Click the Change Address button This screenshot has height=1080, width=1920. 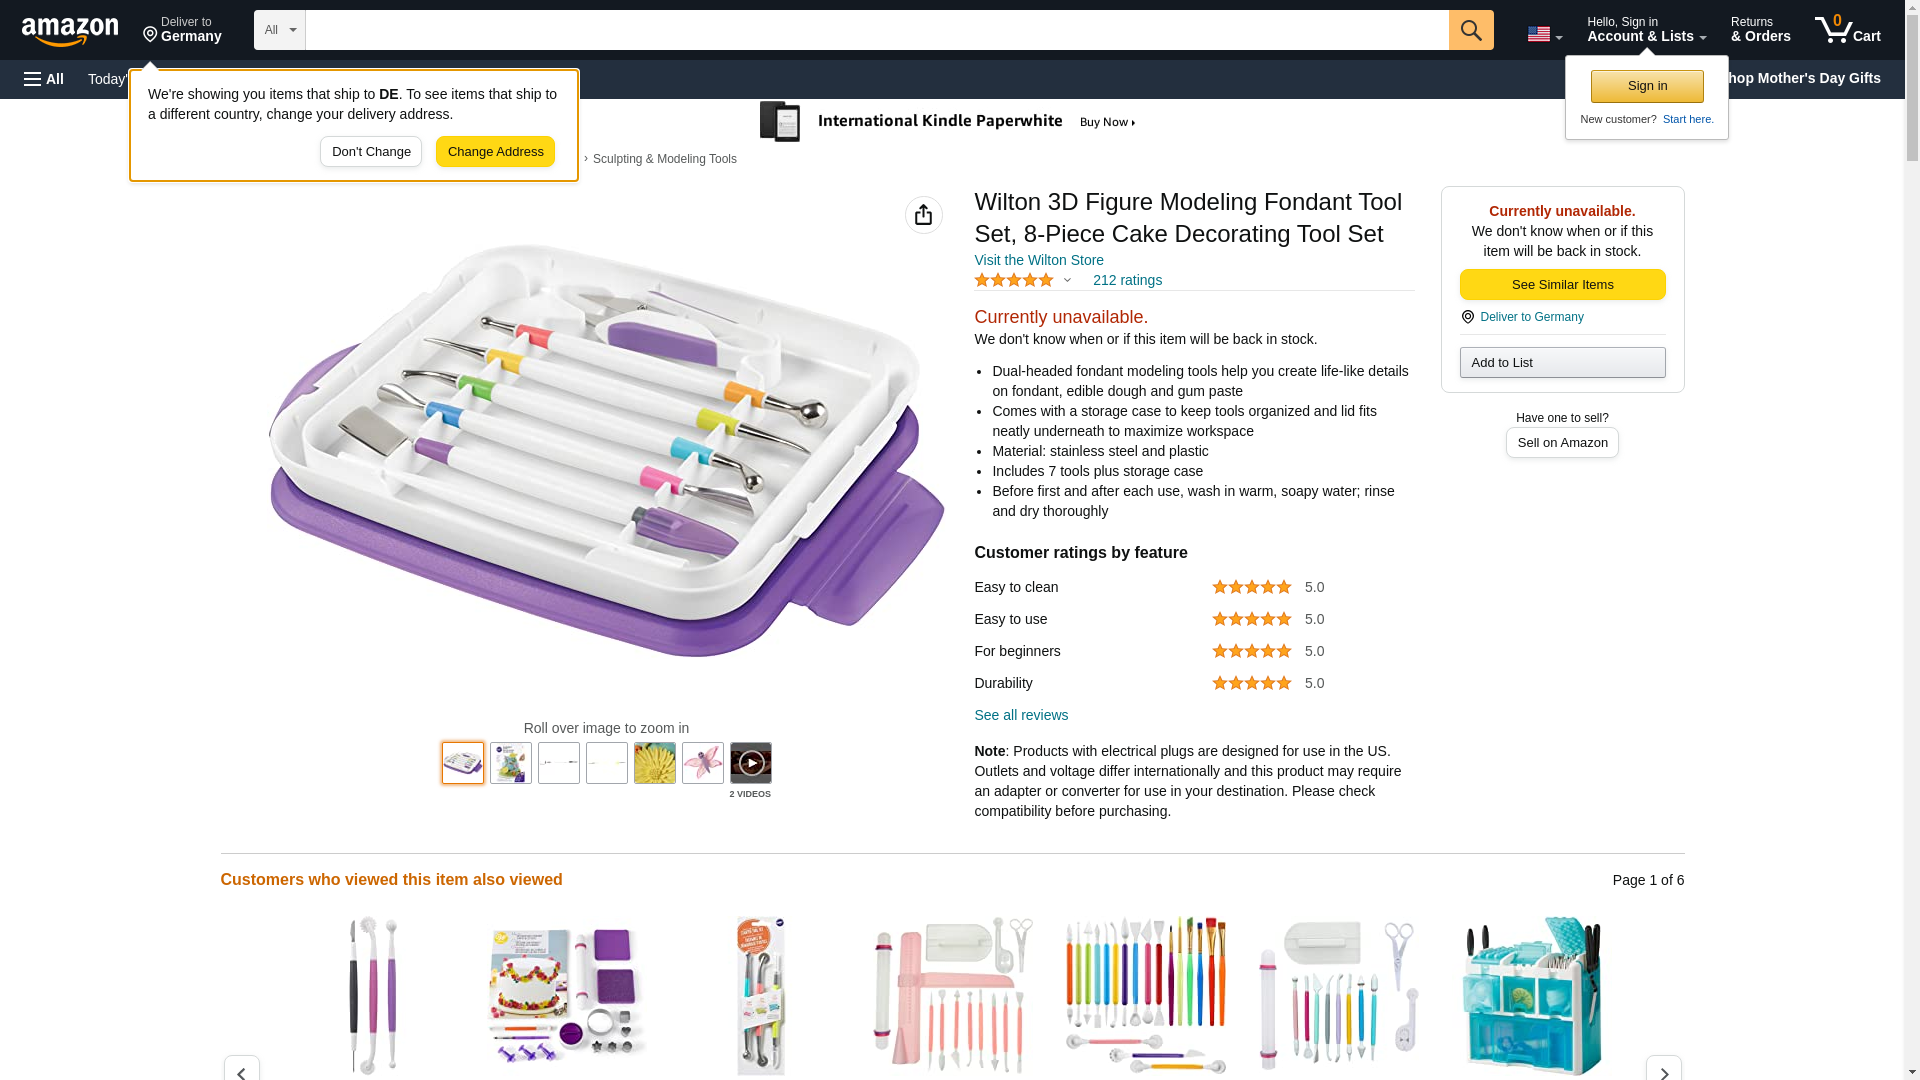(495, 152)
